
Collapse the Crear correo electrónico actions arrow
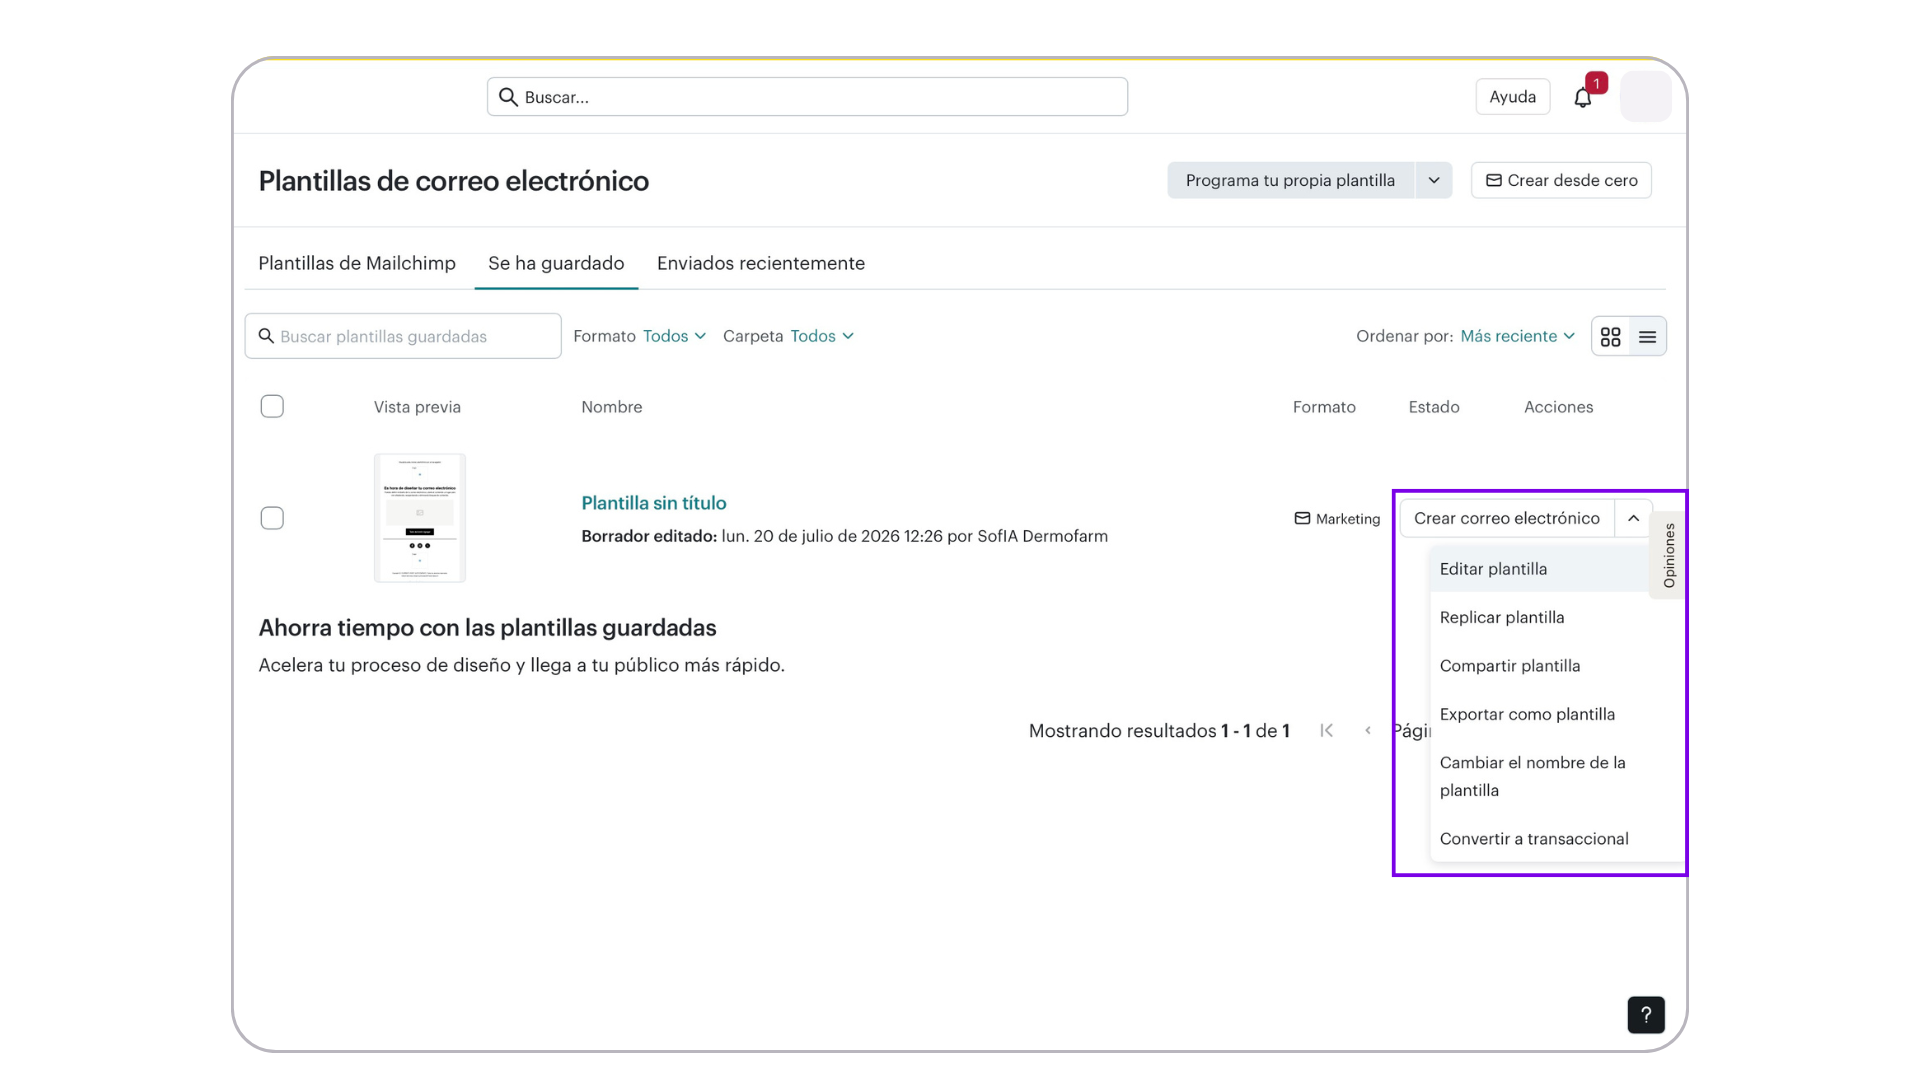click(1633, 518)
